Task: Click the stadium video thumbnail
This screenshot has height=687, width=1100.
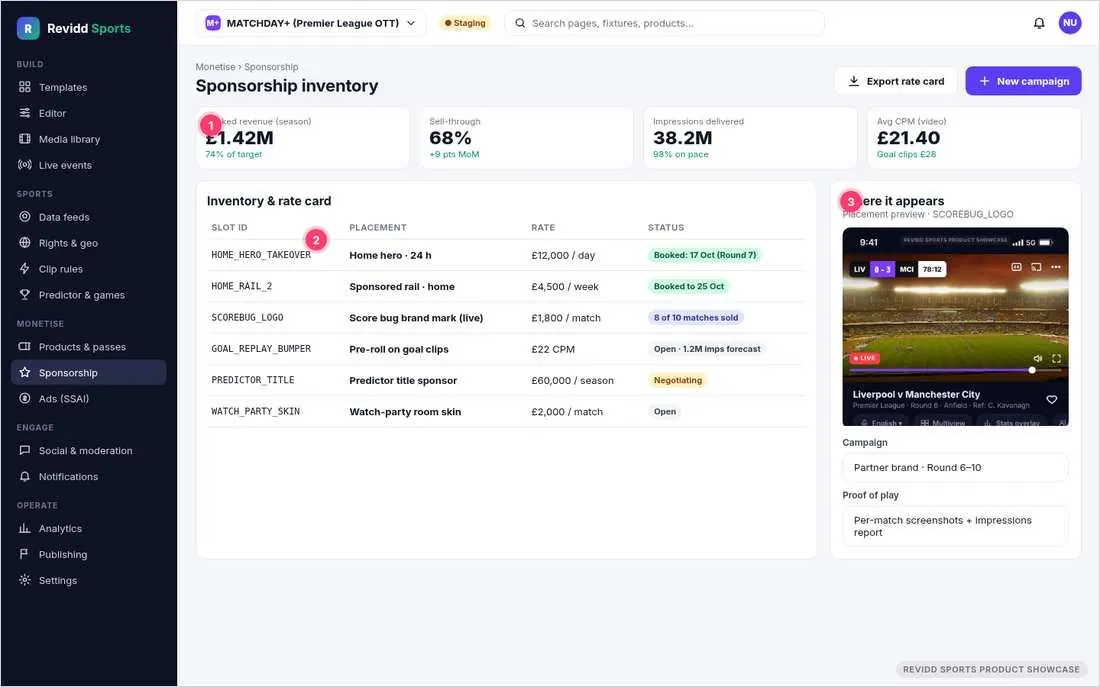Action: tap(955, 316)
